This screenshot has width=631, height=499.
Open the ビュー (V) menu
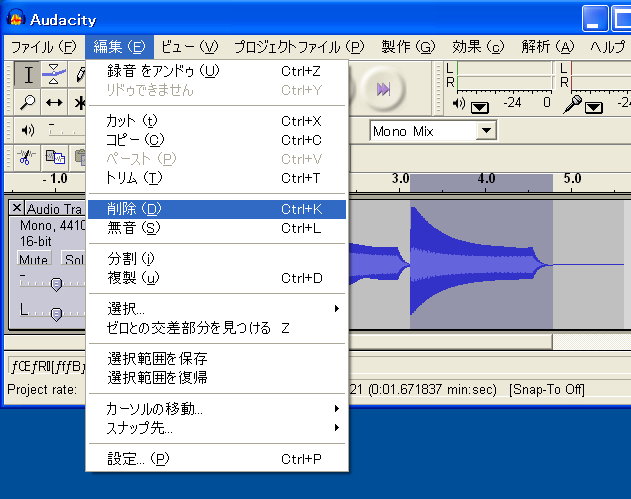[x=190, y=47]
